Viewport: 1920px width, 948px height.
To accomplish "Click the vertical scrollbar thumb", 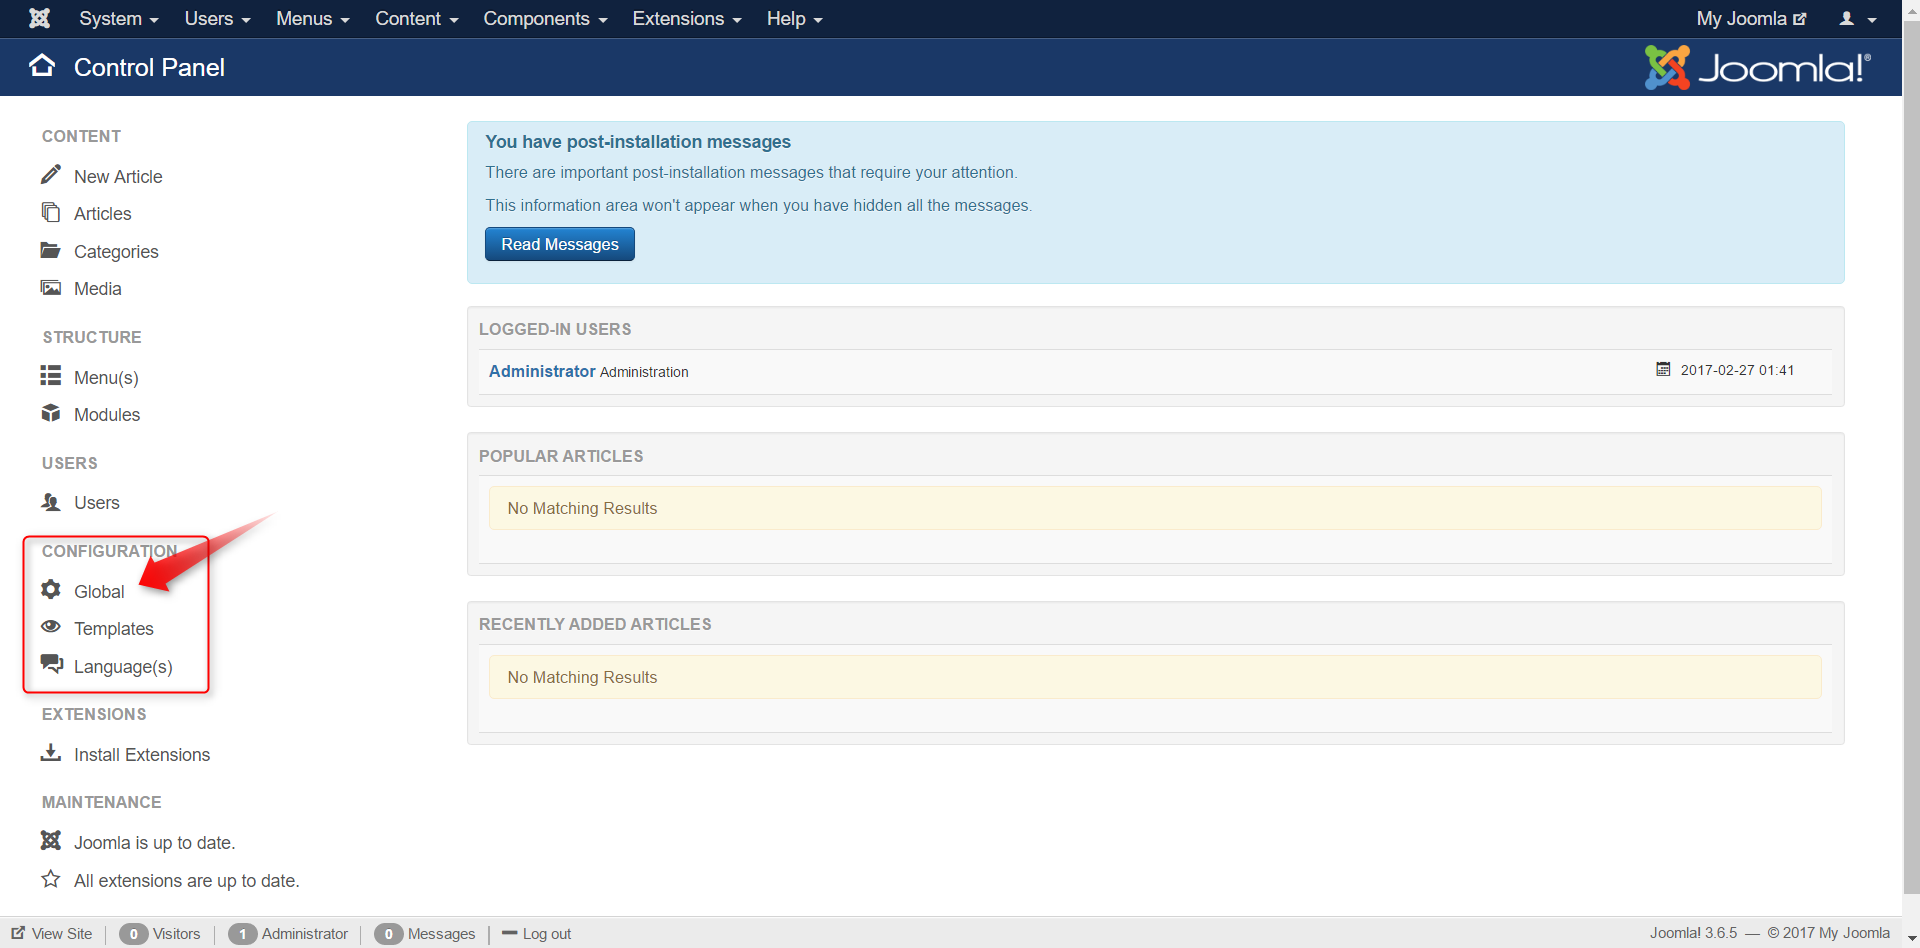I will coord(1911,456).
